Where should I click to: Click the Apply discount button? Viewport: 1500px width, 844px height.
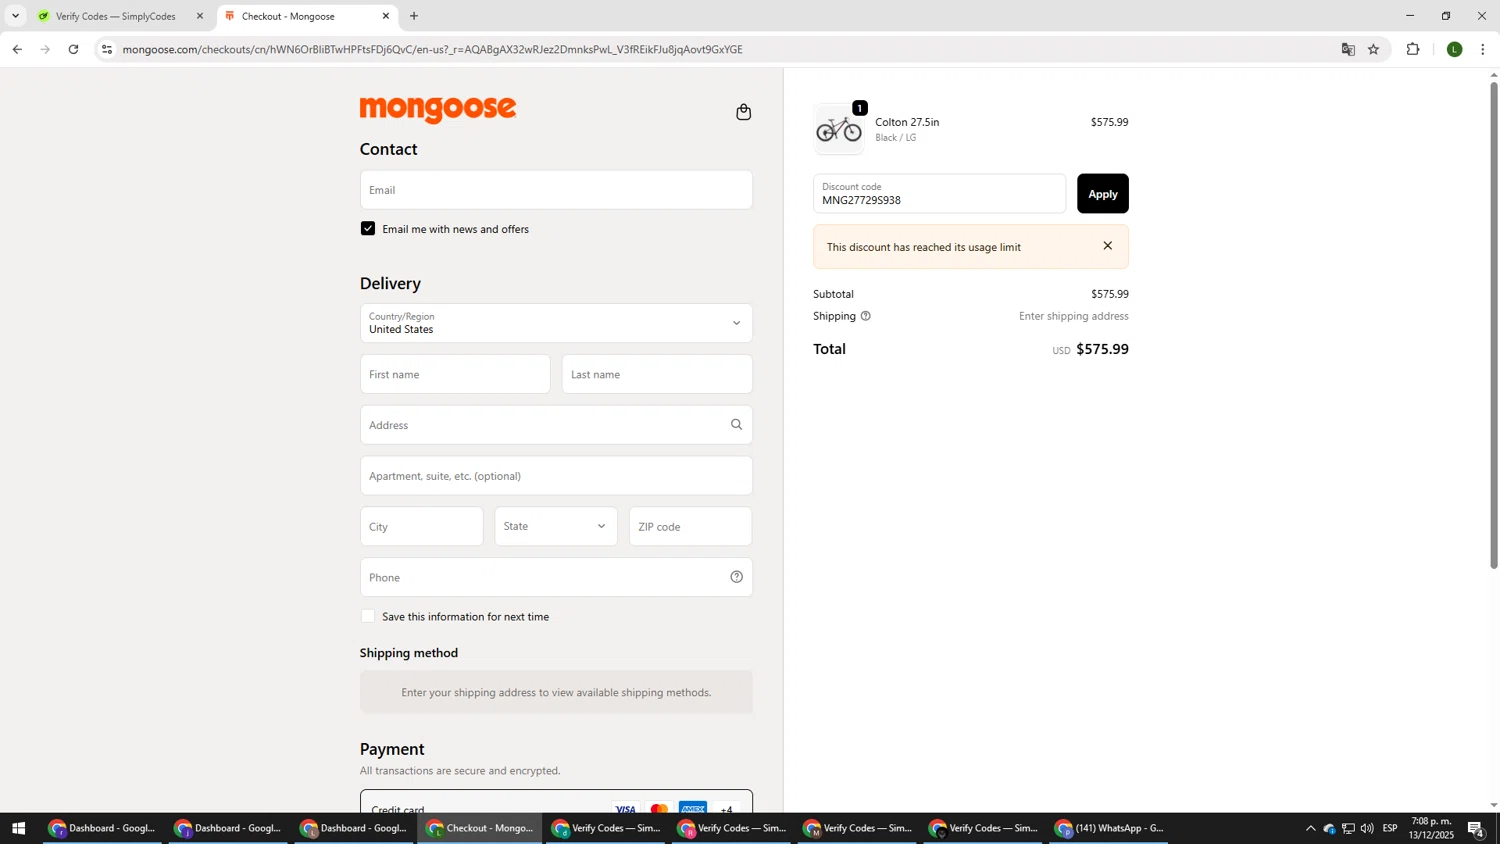click(x=1103, y=194)
